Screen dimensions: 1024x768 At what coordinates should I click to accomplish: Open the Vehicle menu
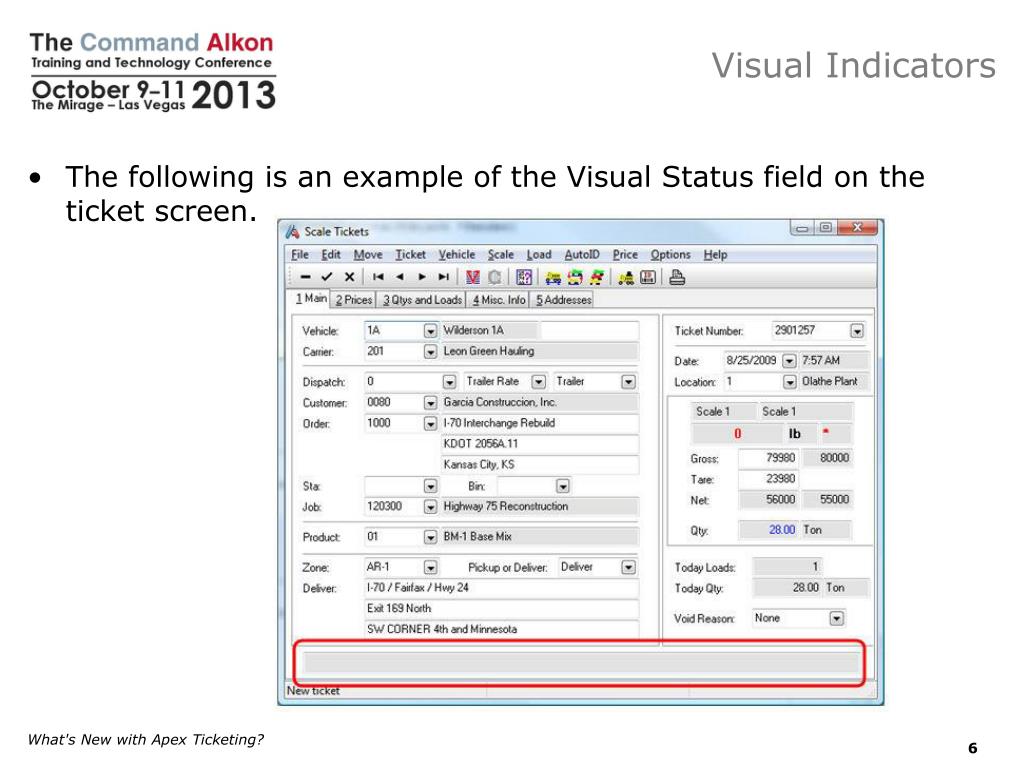[x=456, y=255]
